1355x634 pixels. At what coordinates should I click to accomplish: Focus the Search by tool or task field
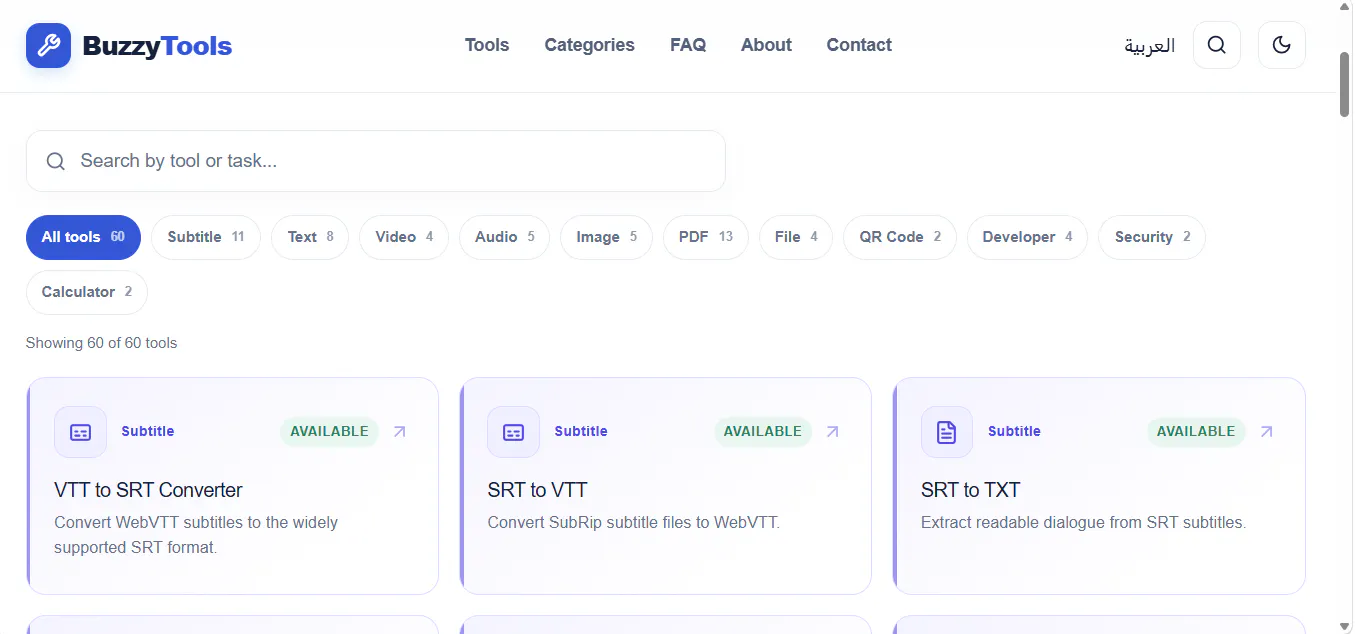tap(375, 161)
